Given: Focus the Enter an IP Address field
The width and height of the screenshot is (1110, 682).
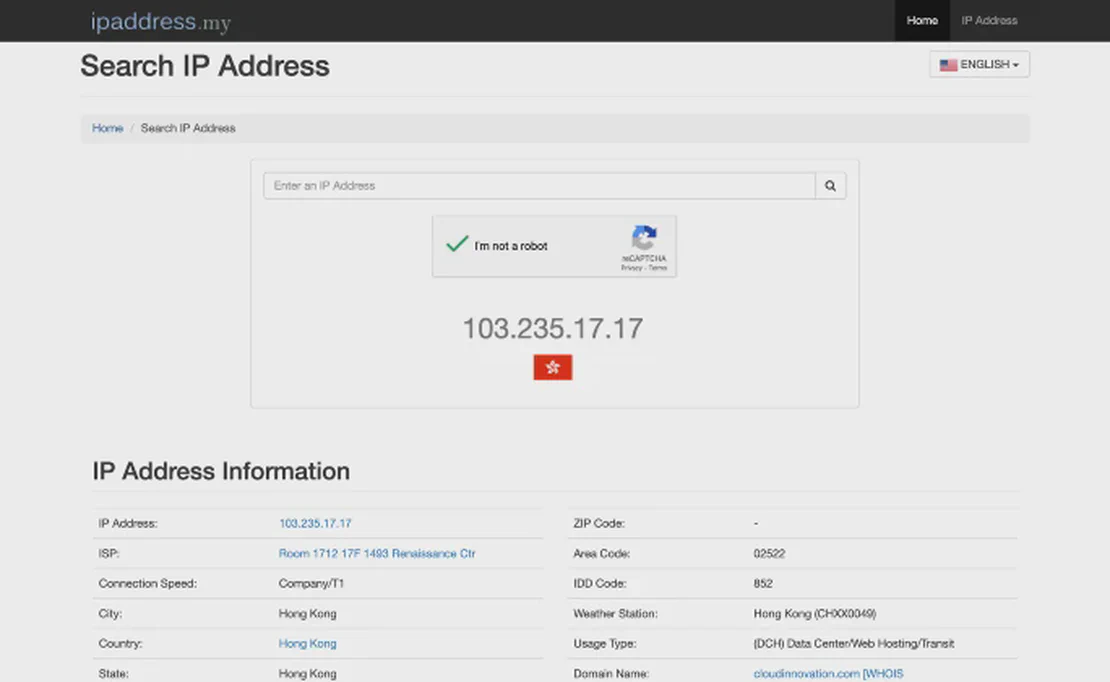Looking at the screenshot, I should [539, 186].
